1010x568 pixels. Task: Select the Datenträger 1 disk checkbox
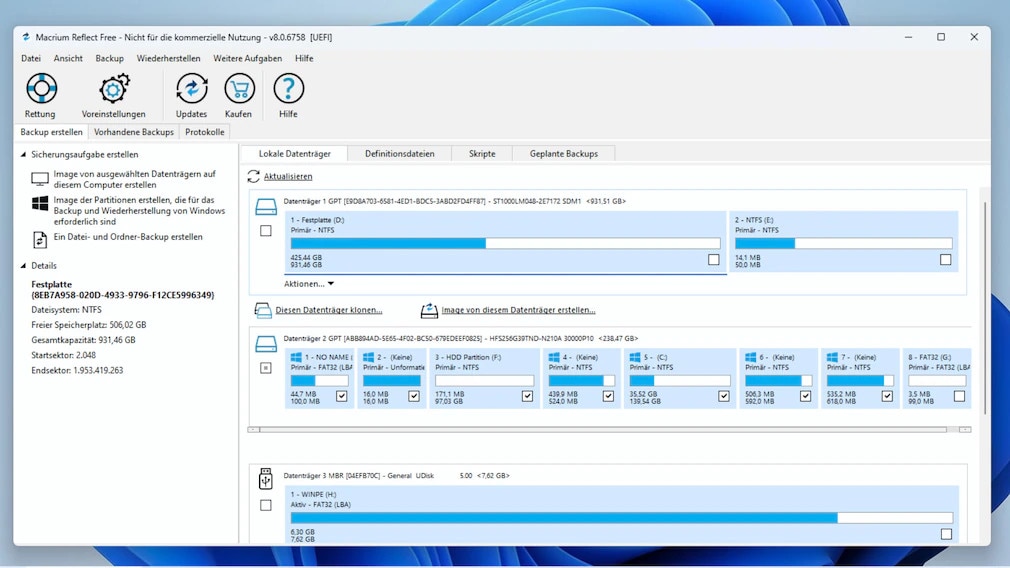[x=266, y=231]
